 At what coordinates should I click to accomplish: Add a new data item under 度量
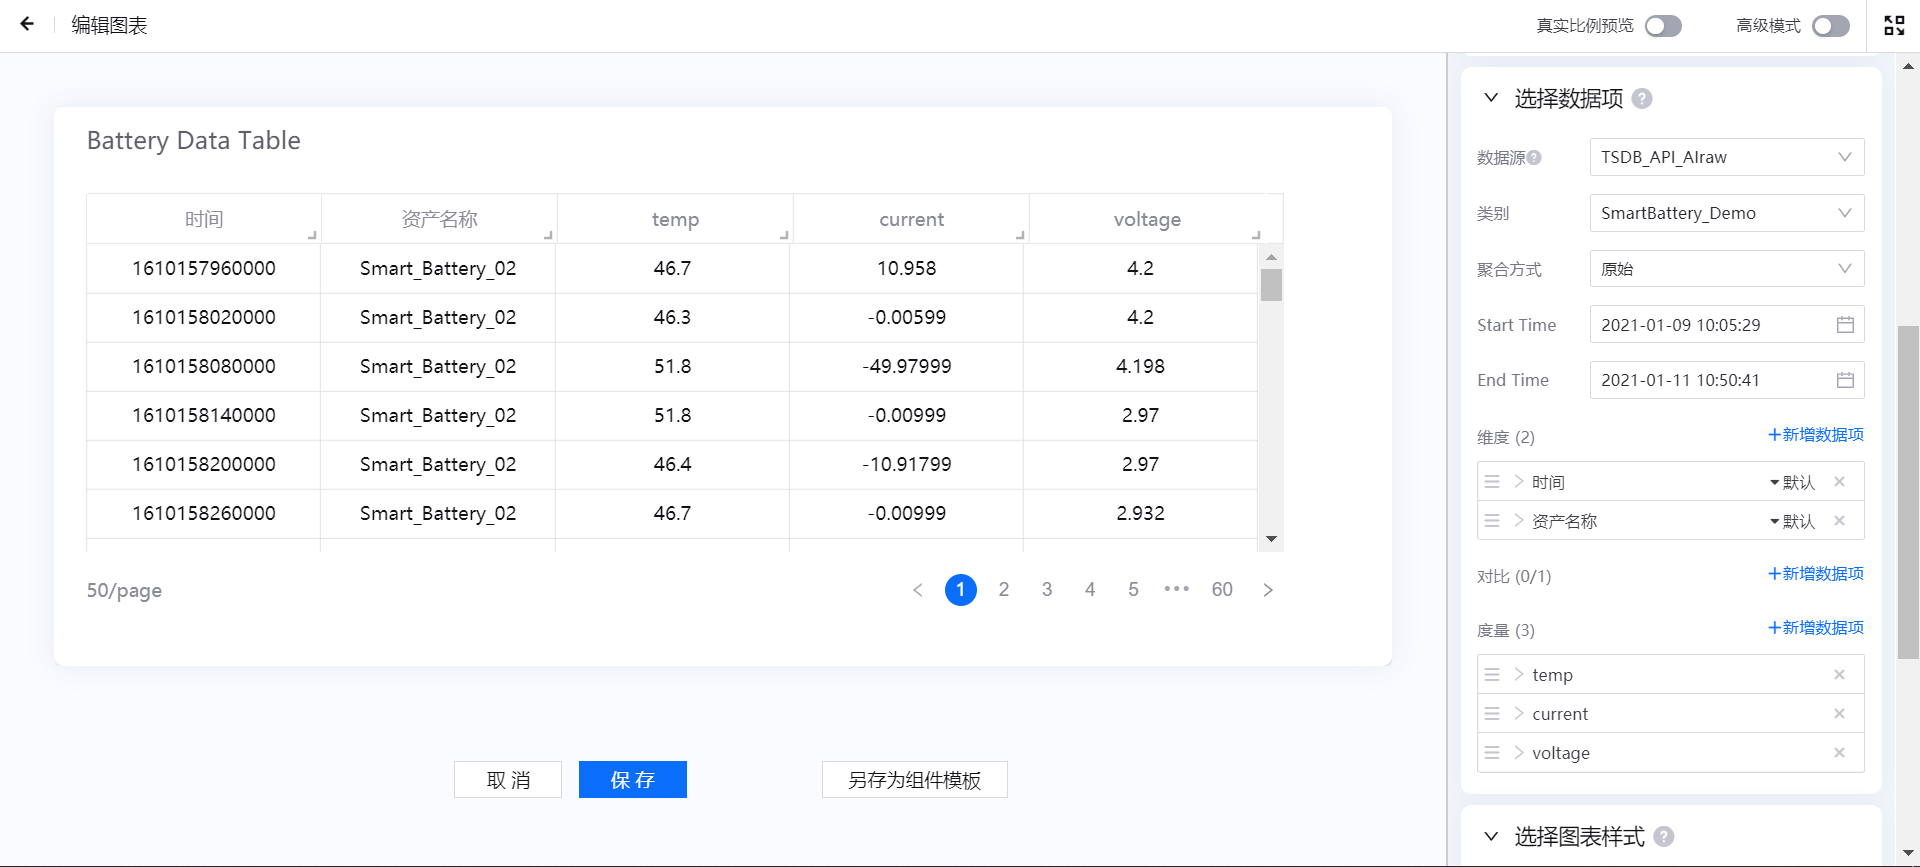[1816, 628]
